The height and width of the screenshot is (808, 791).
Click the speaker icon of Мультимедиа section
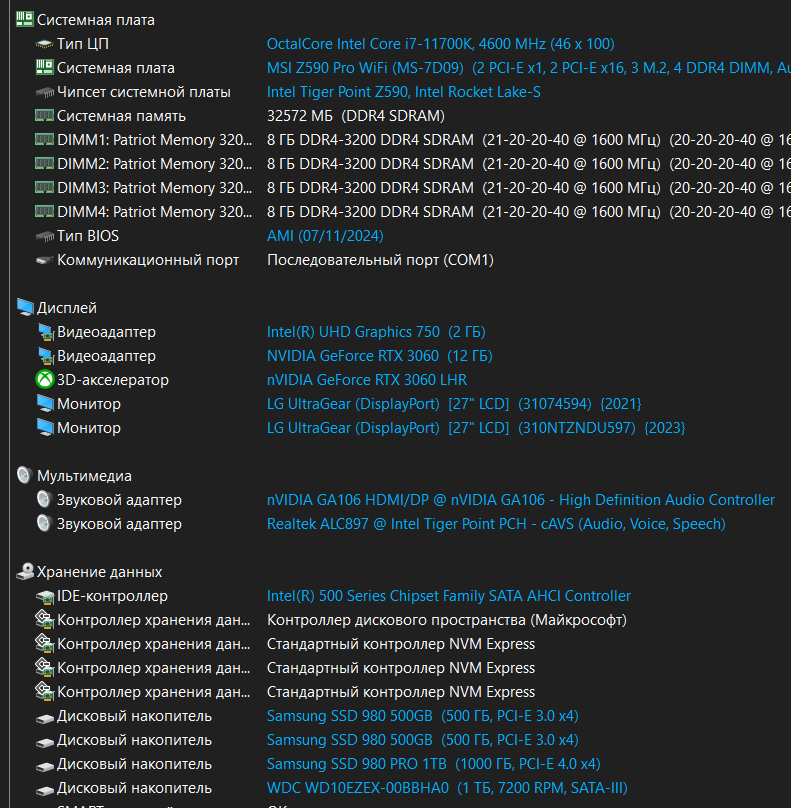point(25,476)
